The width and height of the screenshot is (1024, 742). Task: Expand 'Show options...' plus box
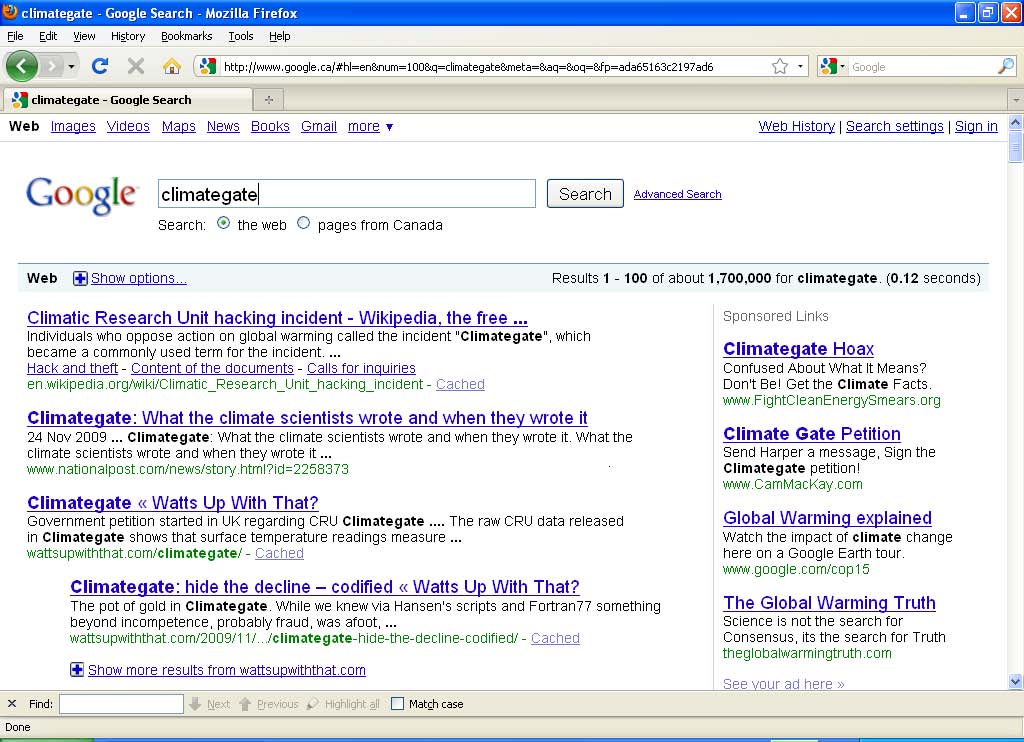(80, 278)
